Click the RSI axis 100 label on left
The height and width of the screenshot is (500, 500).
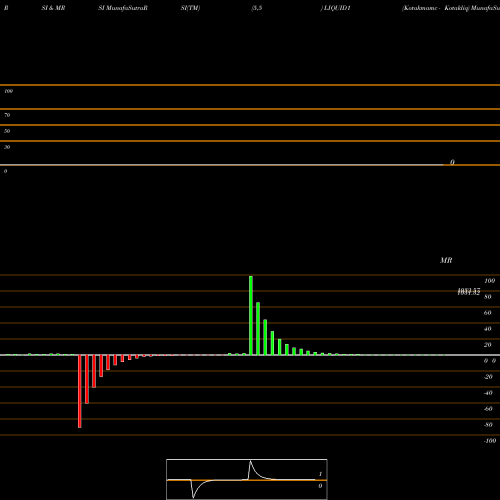click(x=8, y=91)
